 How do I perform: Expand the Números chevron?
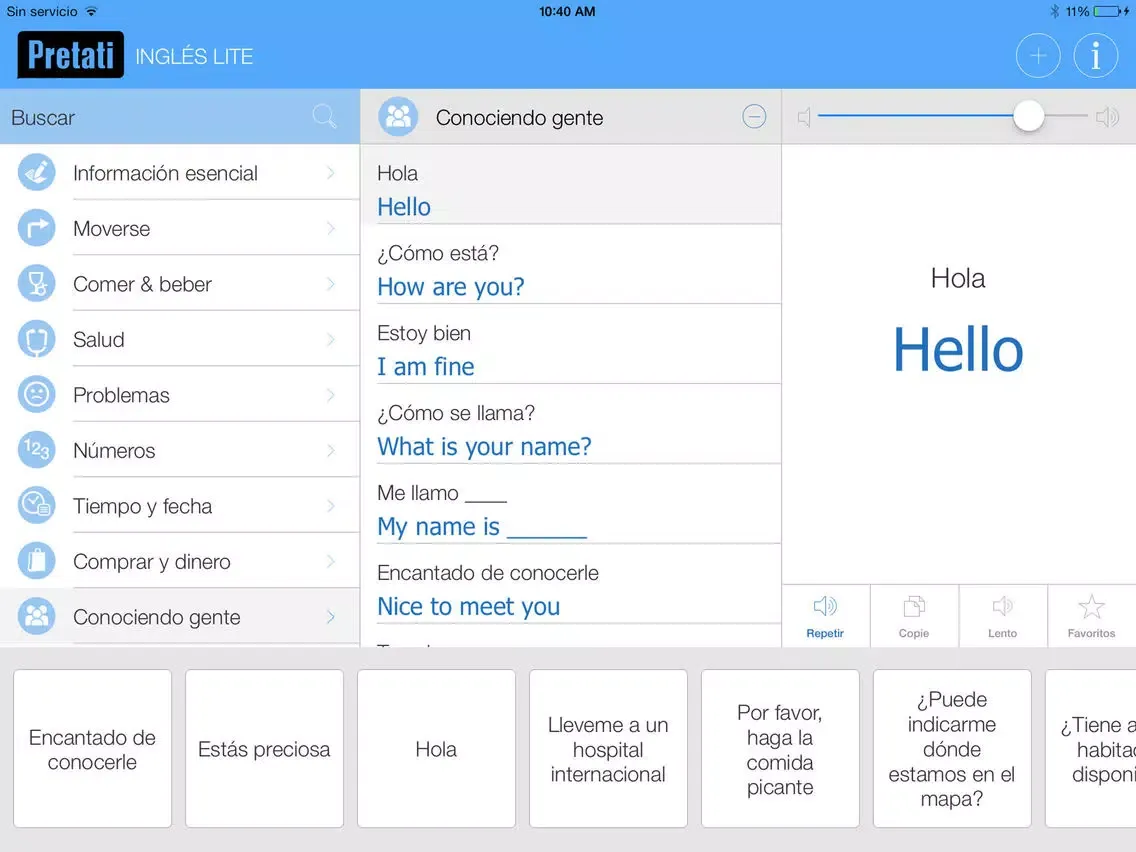tap(330, 450)
